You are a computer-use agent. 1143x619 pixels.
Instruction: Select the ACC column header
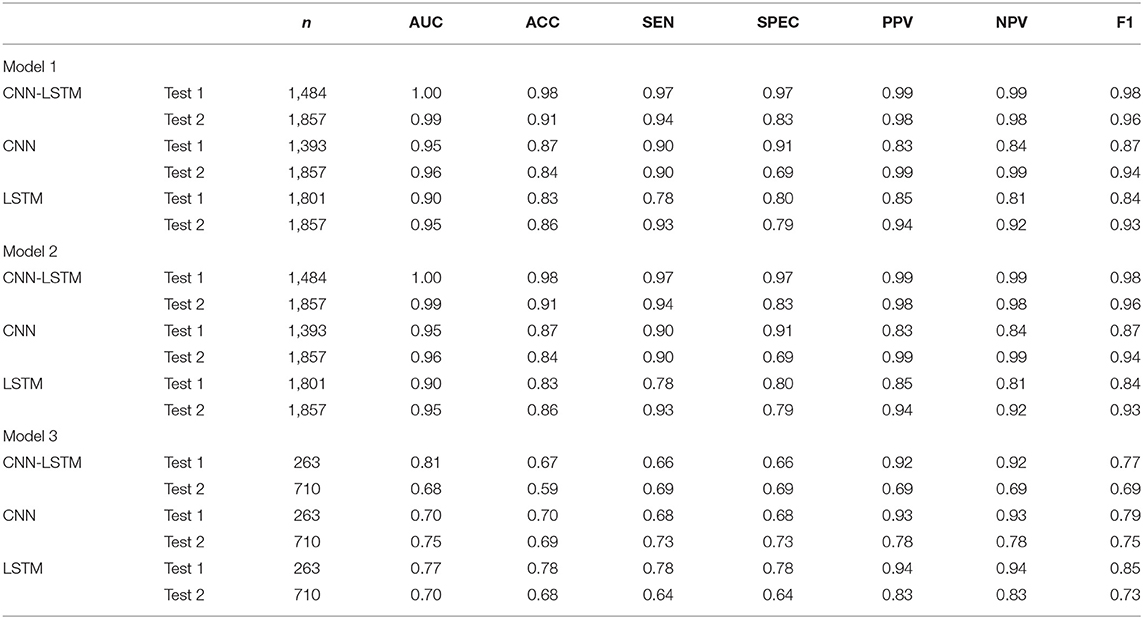click(542, 22)
